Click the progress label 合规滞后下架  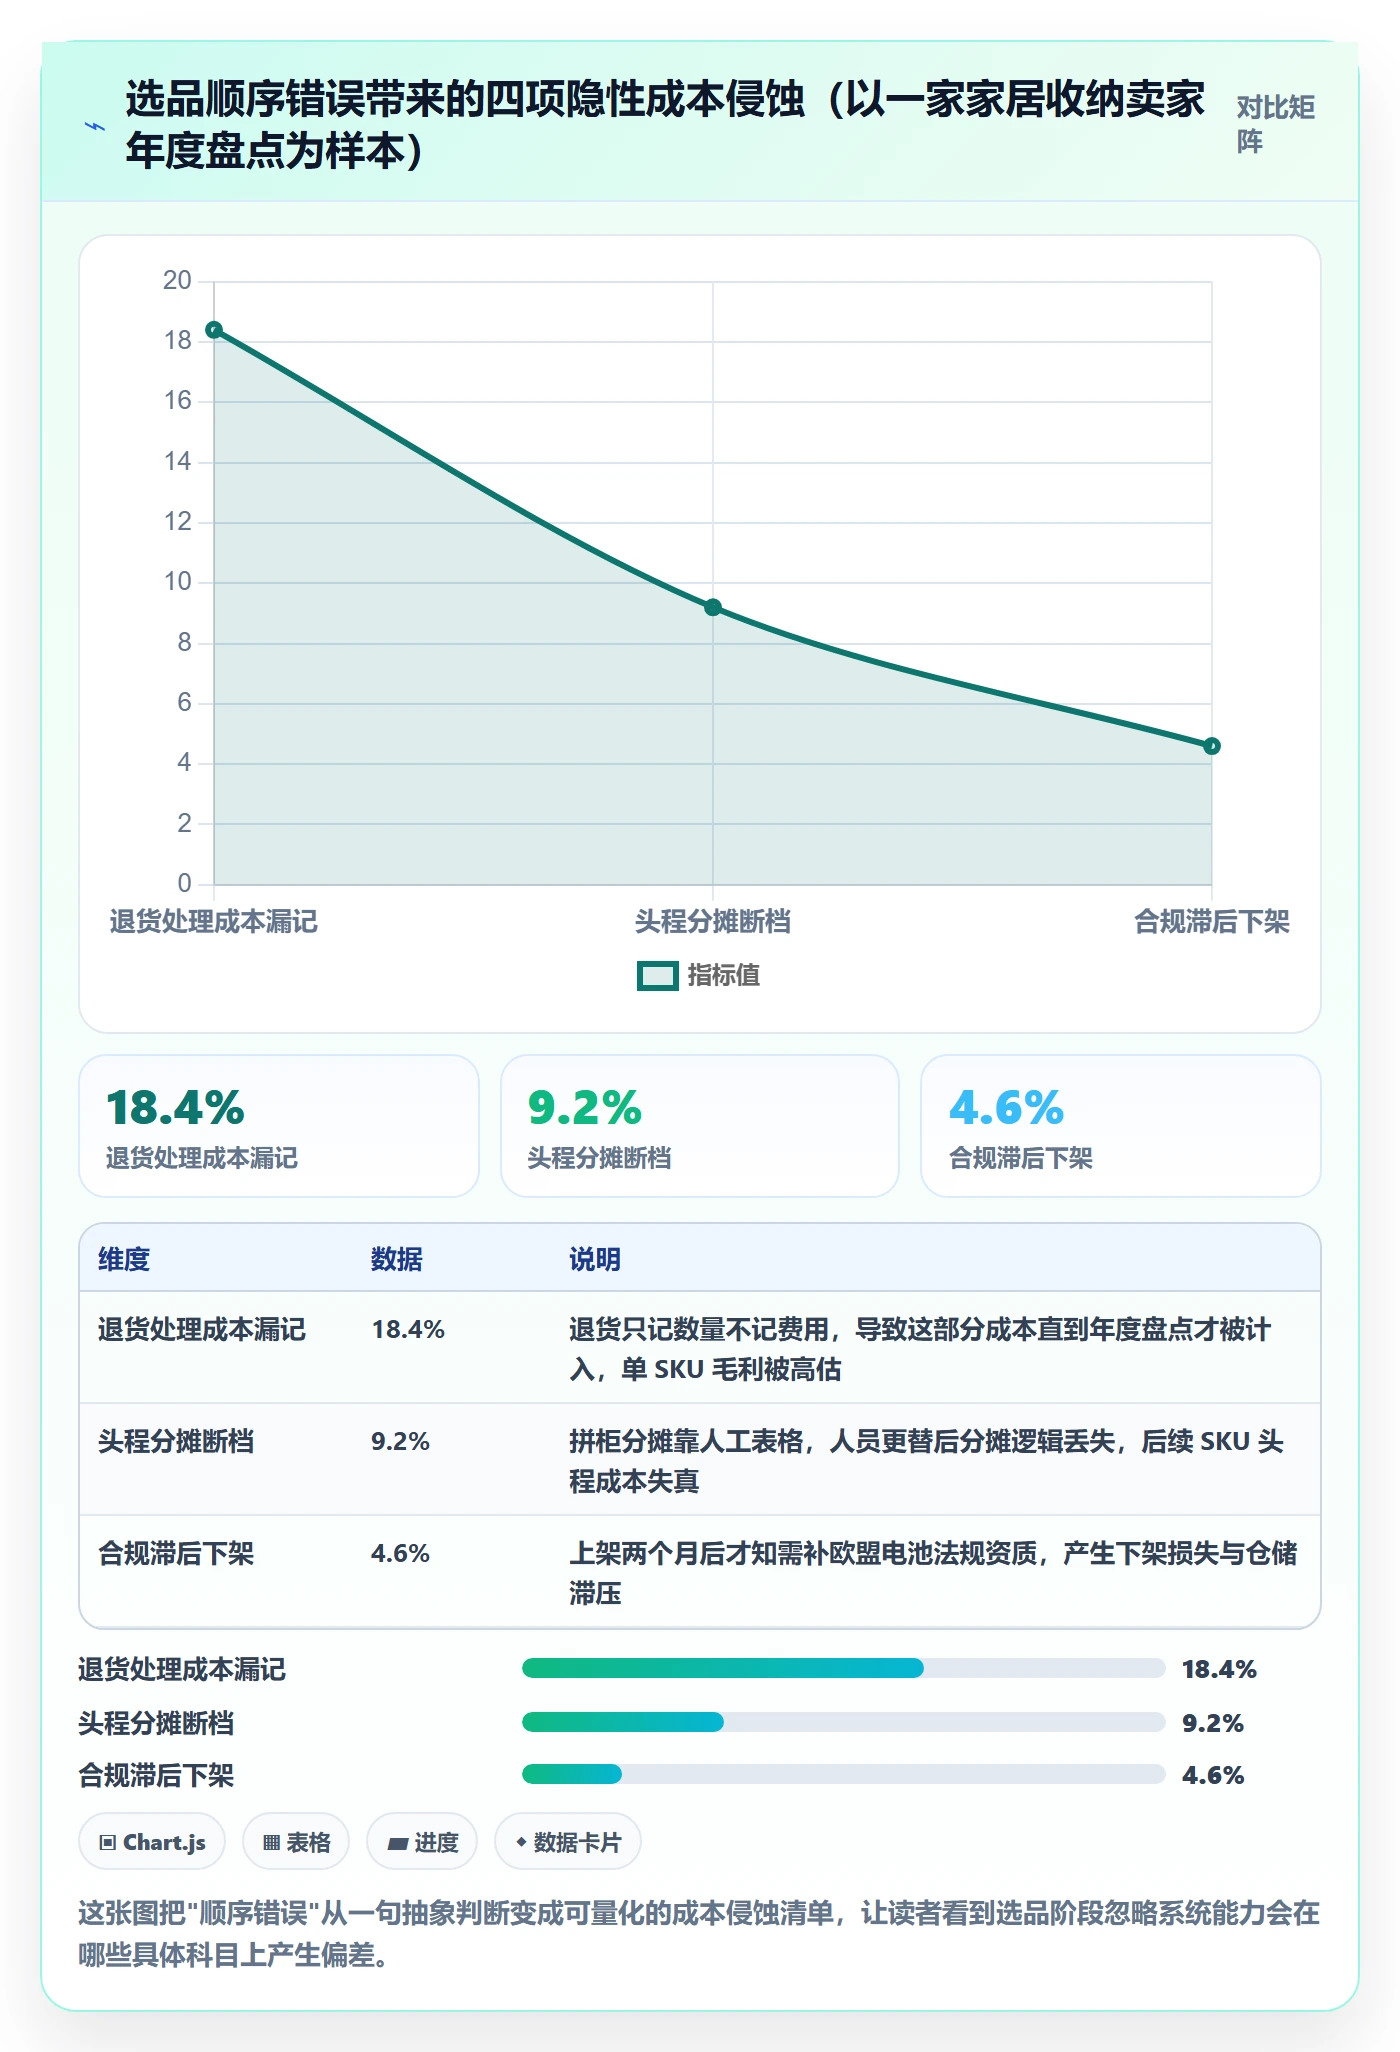click(x=156, y=1775)
